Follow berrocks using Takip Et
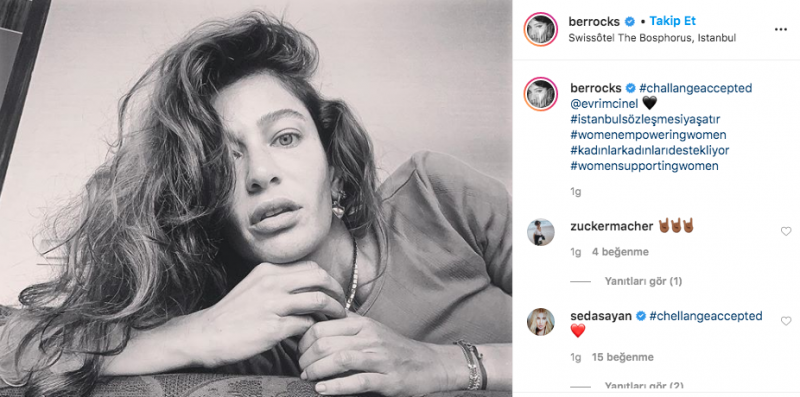The height and width of the screenshot is (397, 800). (x=672, y=21)
